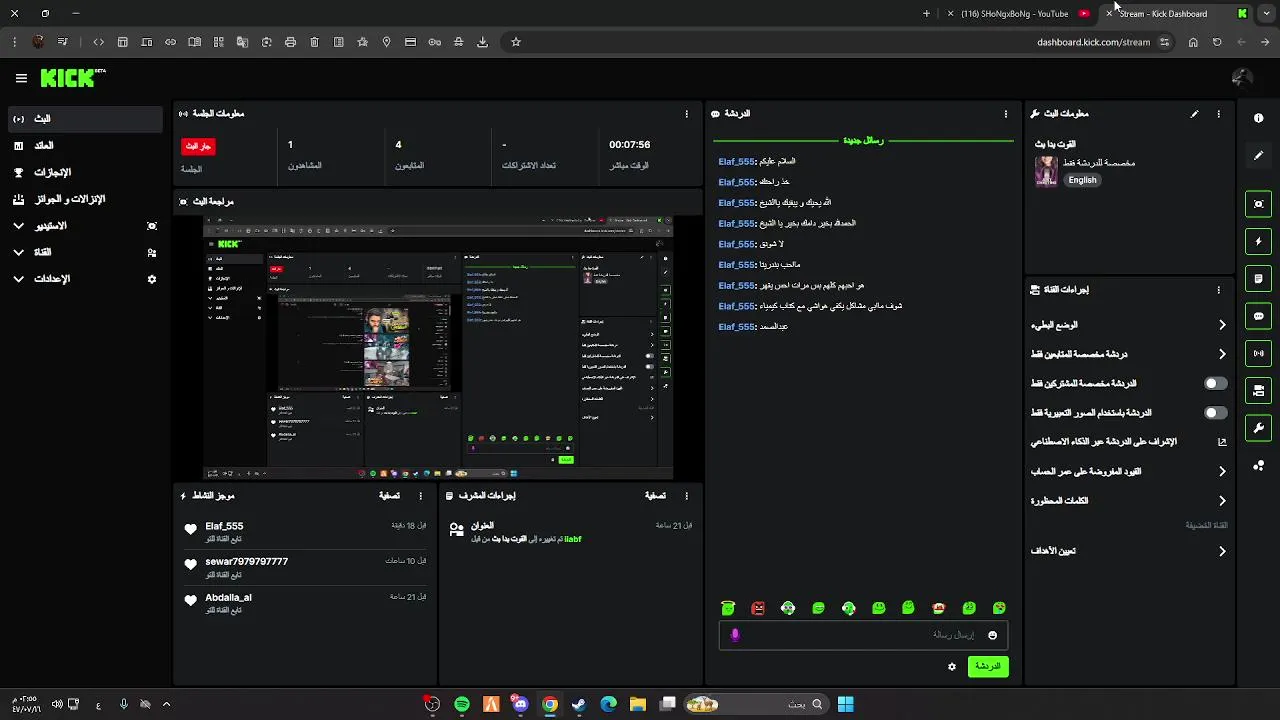
Task: Toggle stream preview widget icon in right rail
Action: pos(1258,204)
